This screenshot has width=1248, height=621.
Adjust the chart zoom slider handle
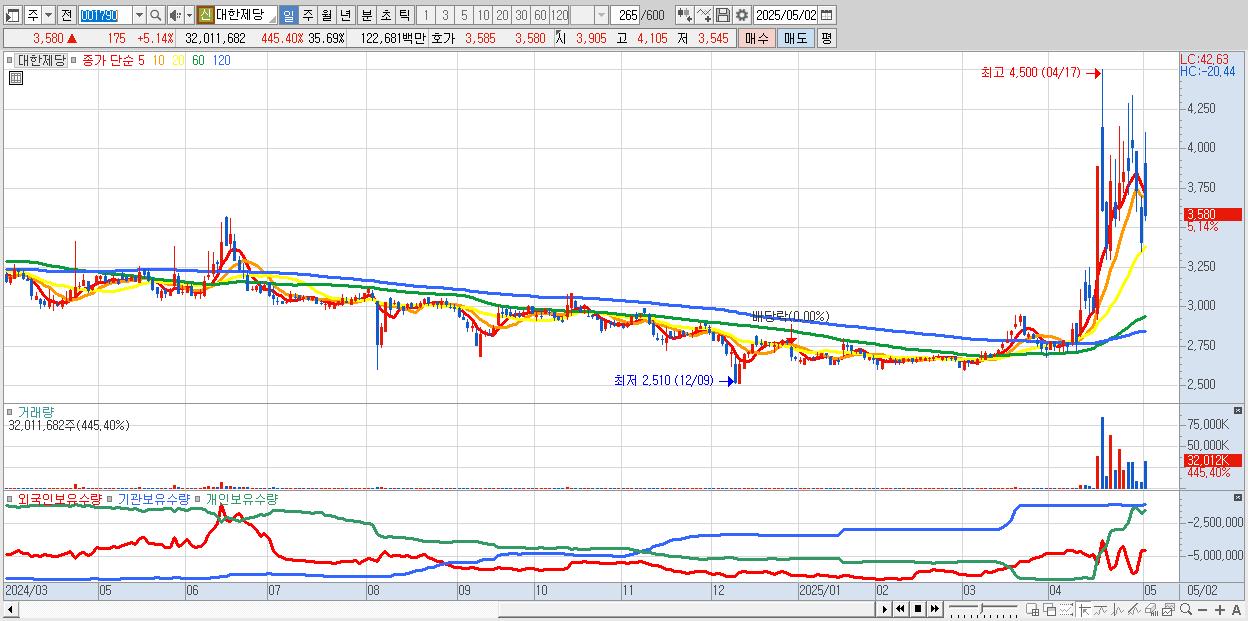coord(982,608)
